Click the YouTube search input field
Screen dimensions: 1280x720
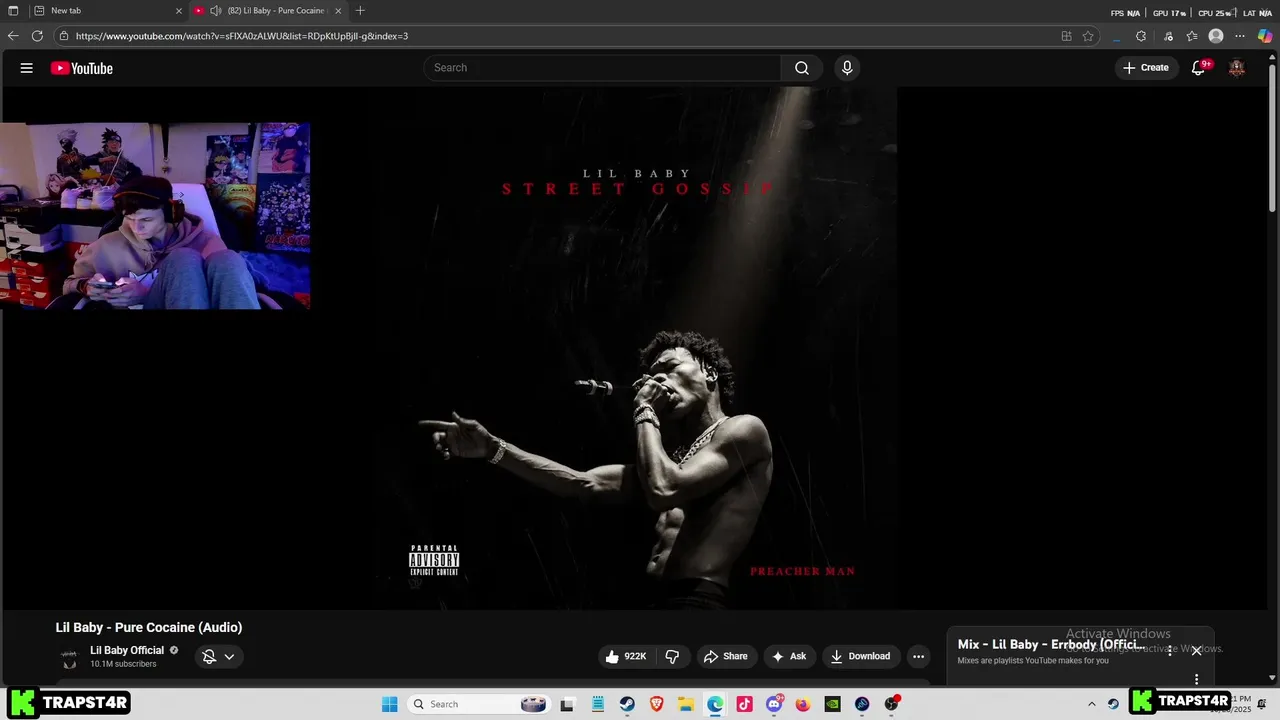click(603, 68)
